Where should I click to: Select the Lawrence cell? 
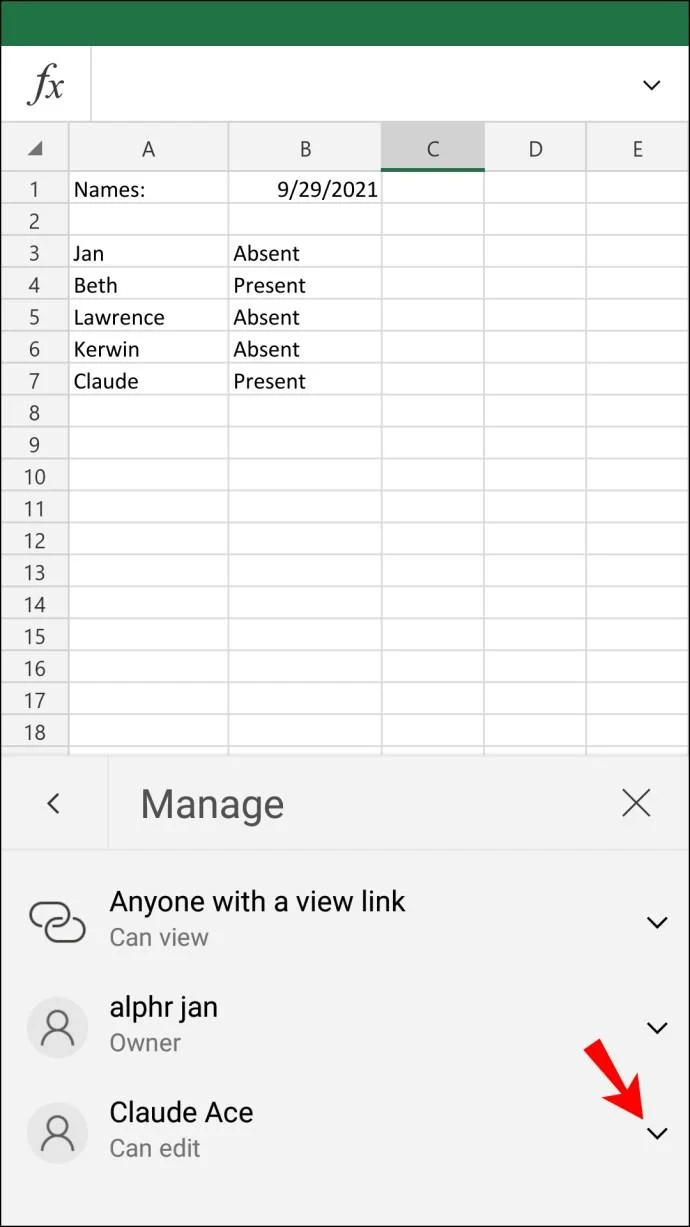click(148, 317)
